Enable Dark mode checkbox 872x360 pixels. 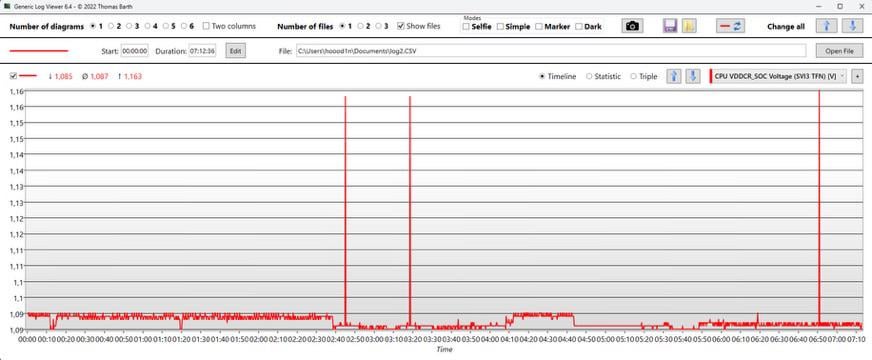tap(578, 27)
